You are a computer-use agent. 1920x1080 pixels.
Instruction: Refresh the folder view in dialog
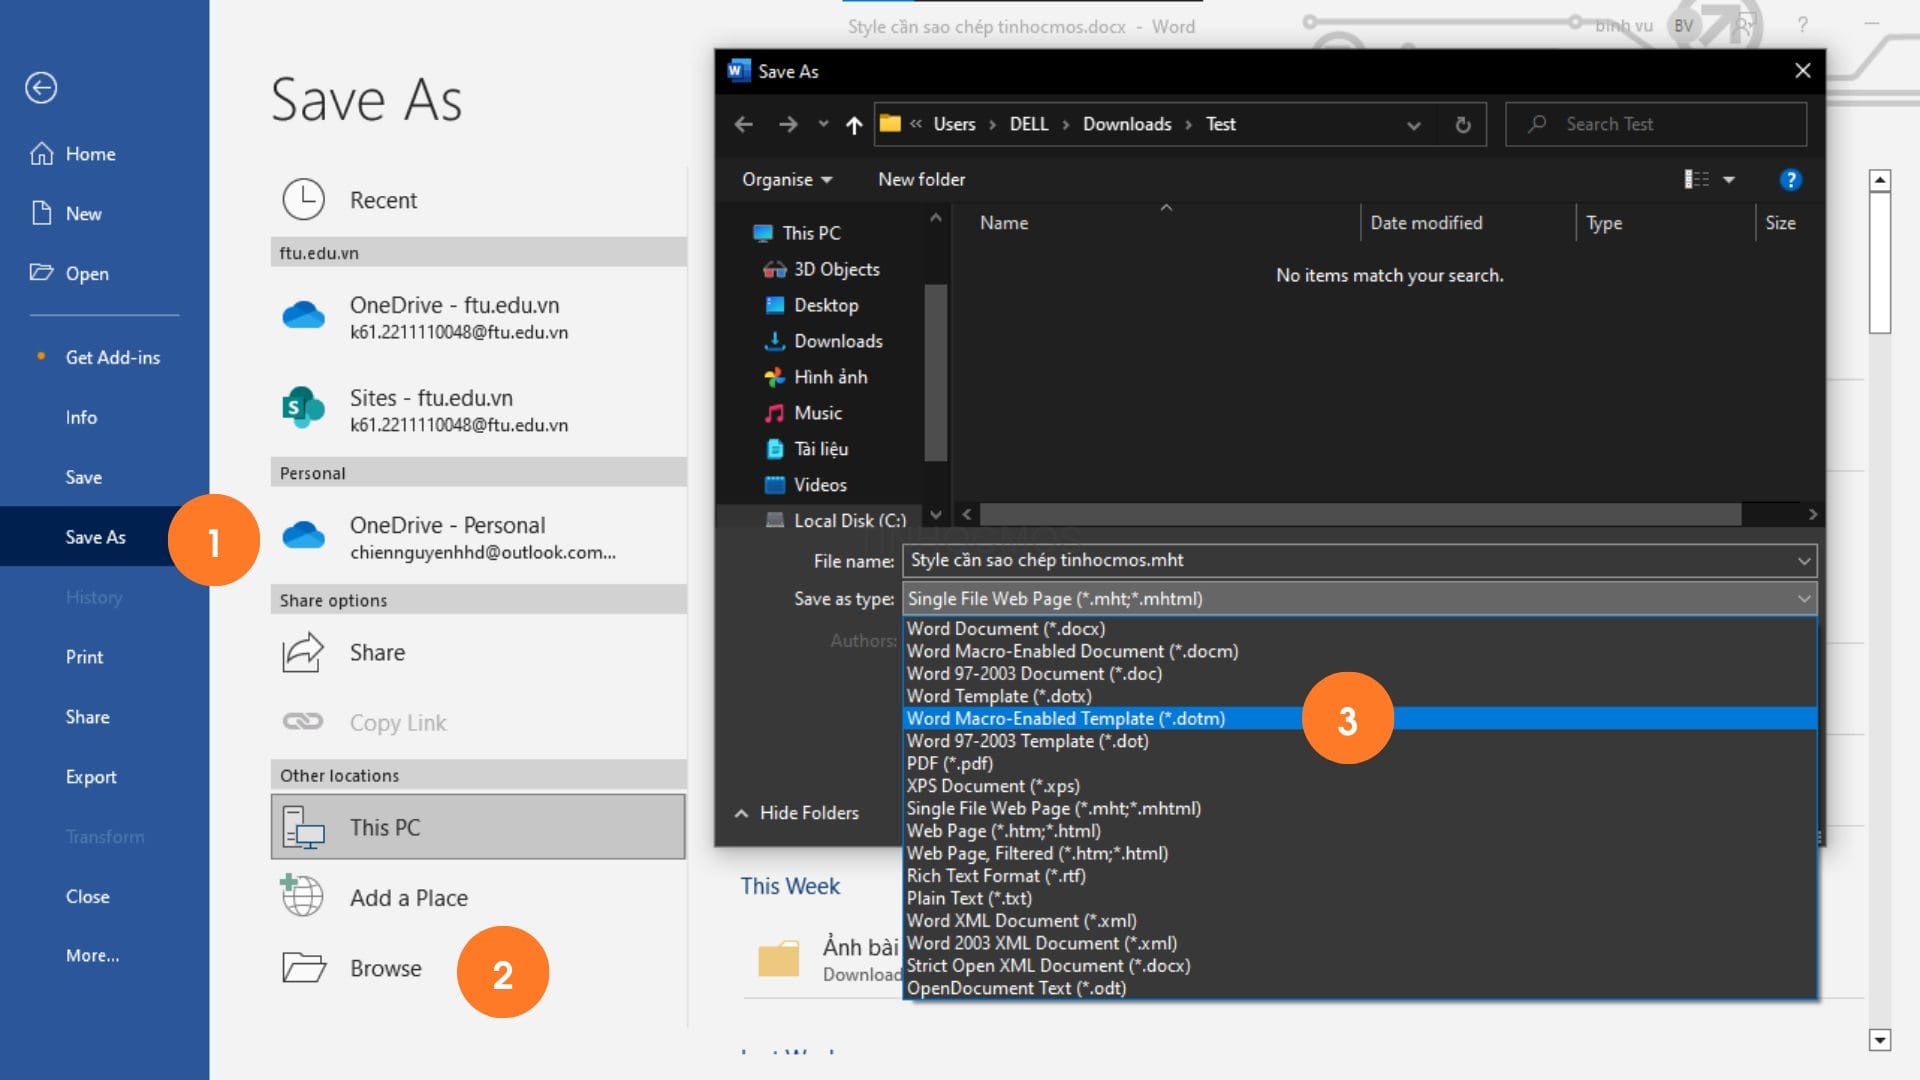pos(1462,125)
